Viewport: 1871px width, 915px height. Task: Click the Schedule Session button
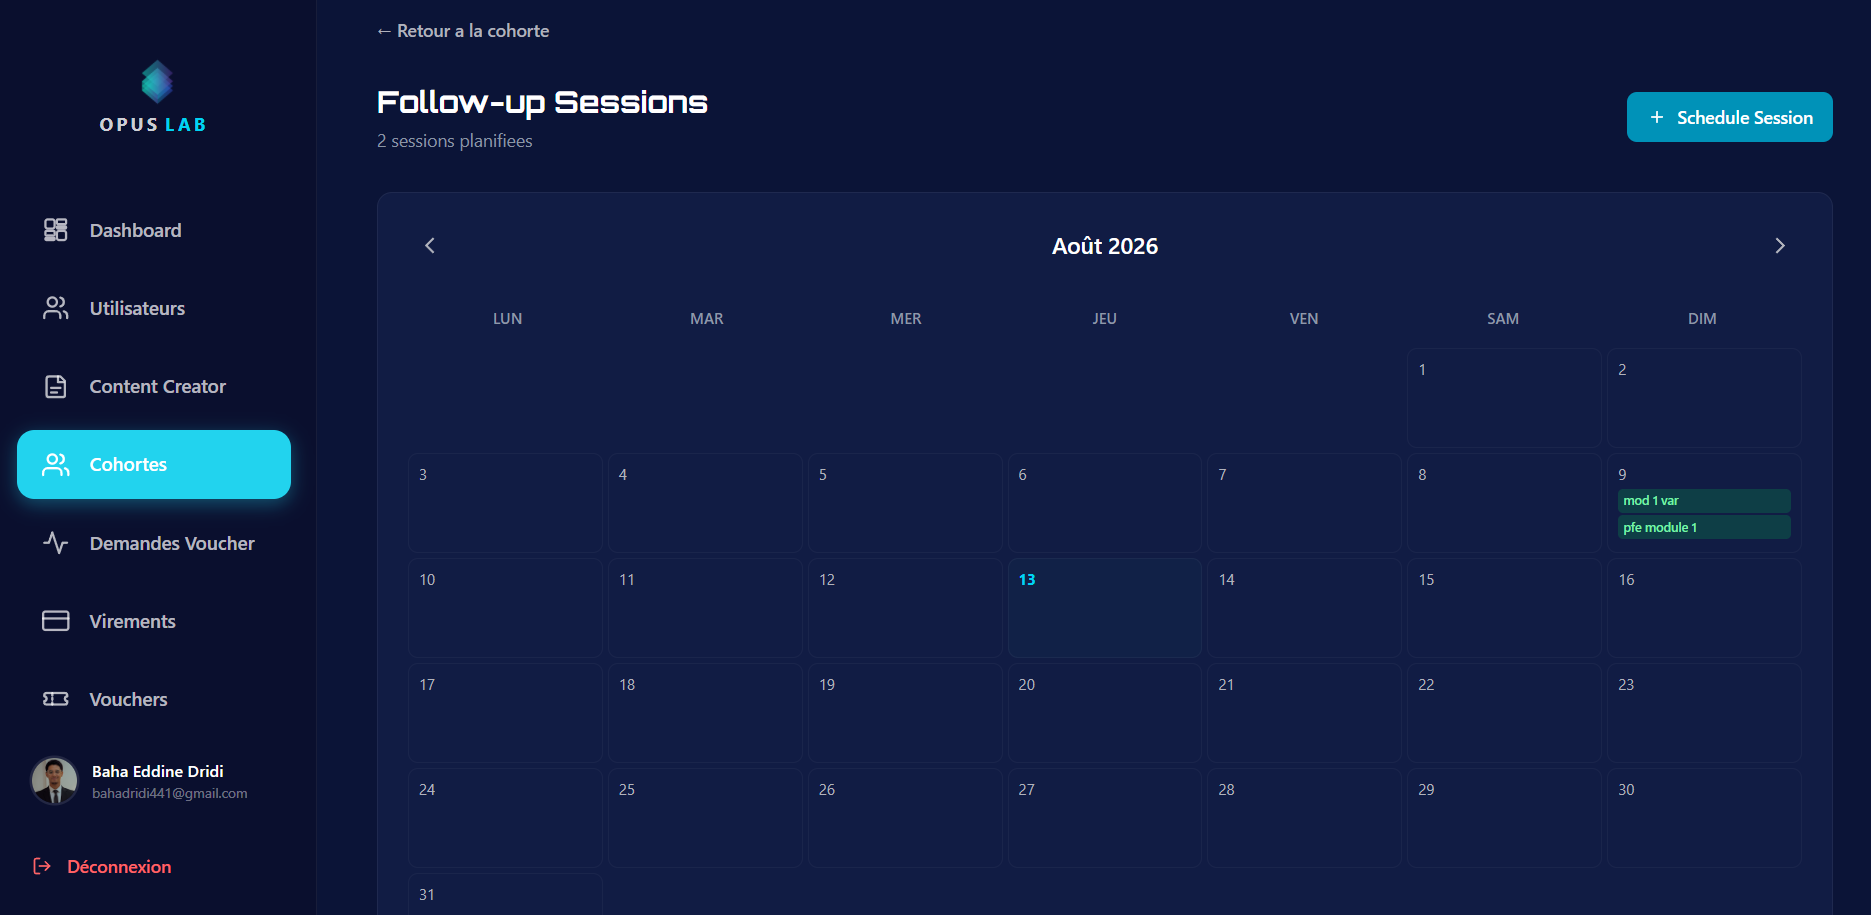point(1729,117)
